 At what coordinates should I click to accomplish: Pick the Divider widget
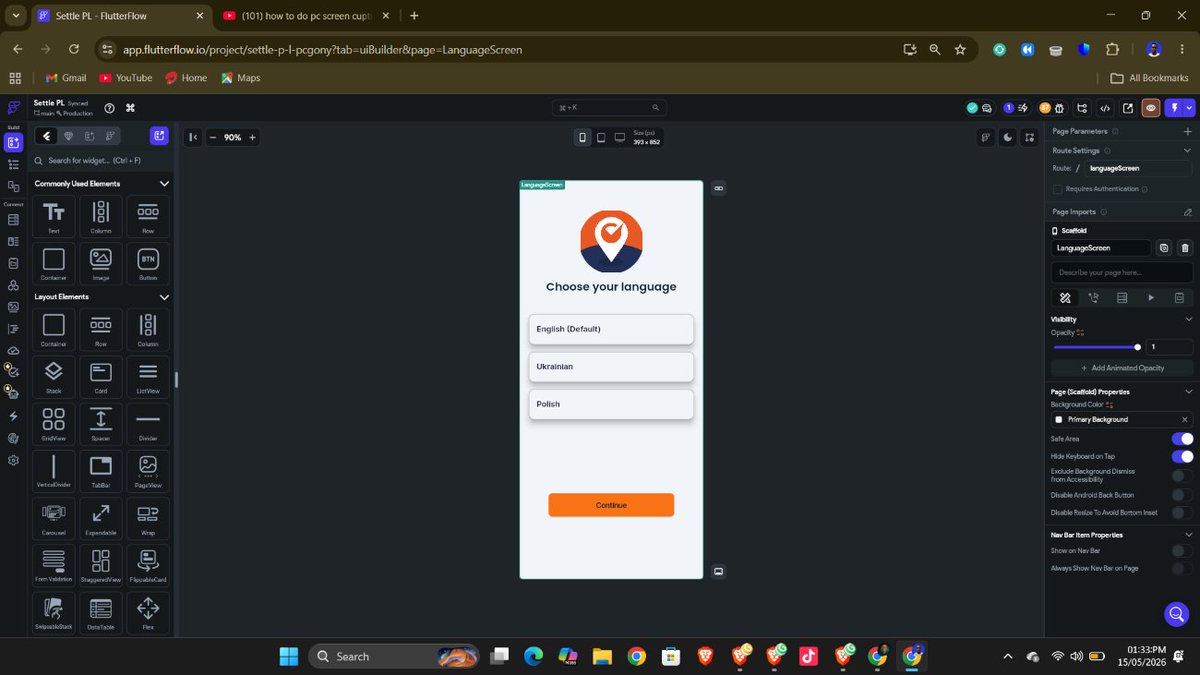148,424
